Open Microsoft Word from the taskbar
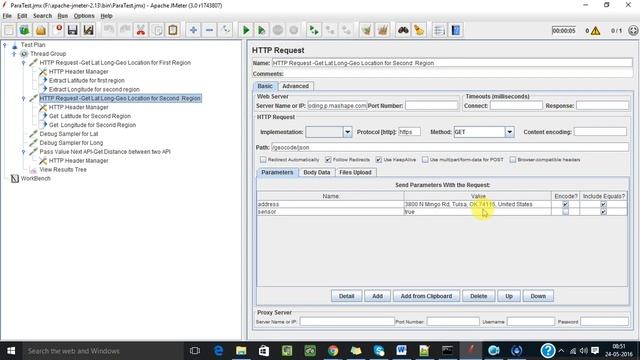Image resolution: width=640 pixels, height=360 pixels. 402,351
